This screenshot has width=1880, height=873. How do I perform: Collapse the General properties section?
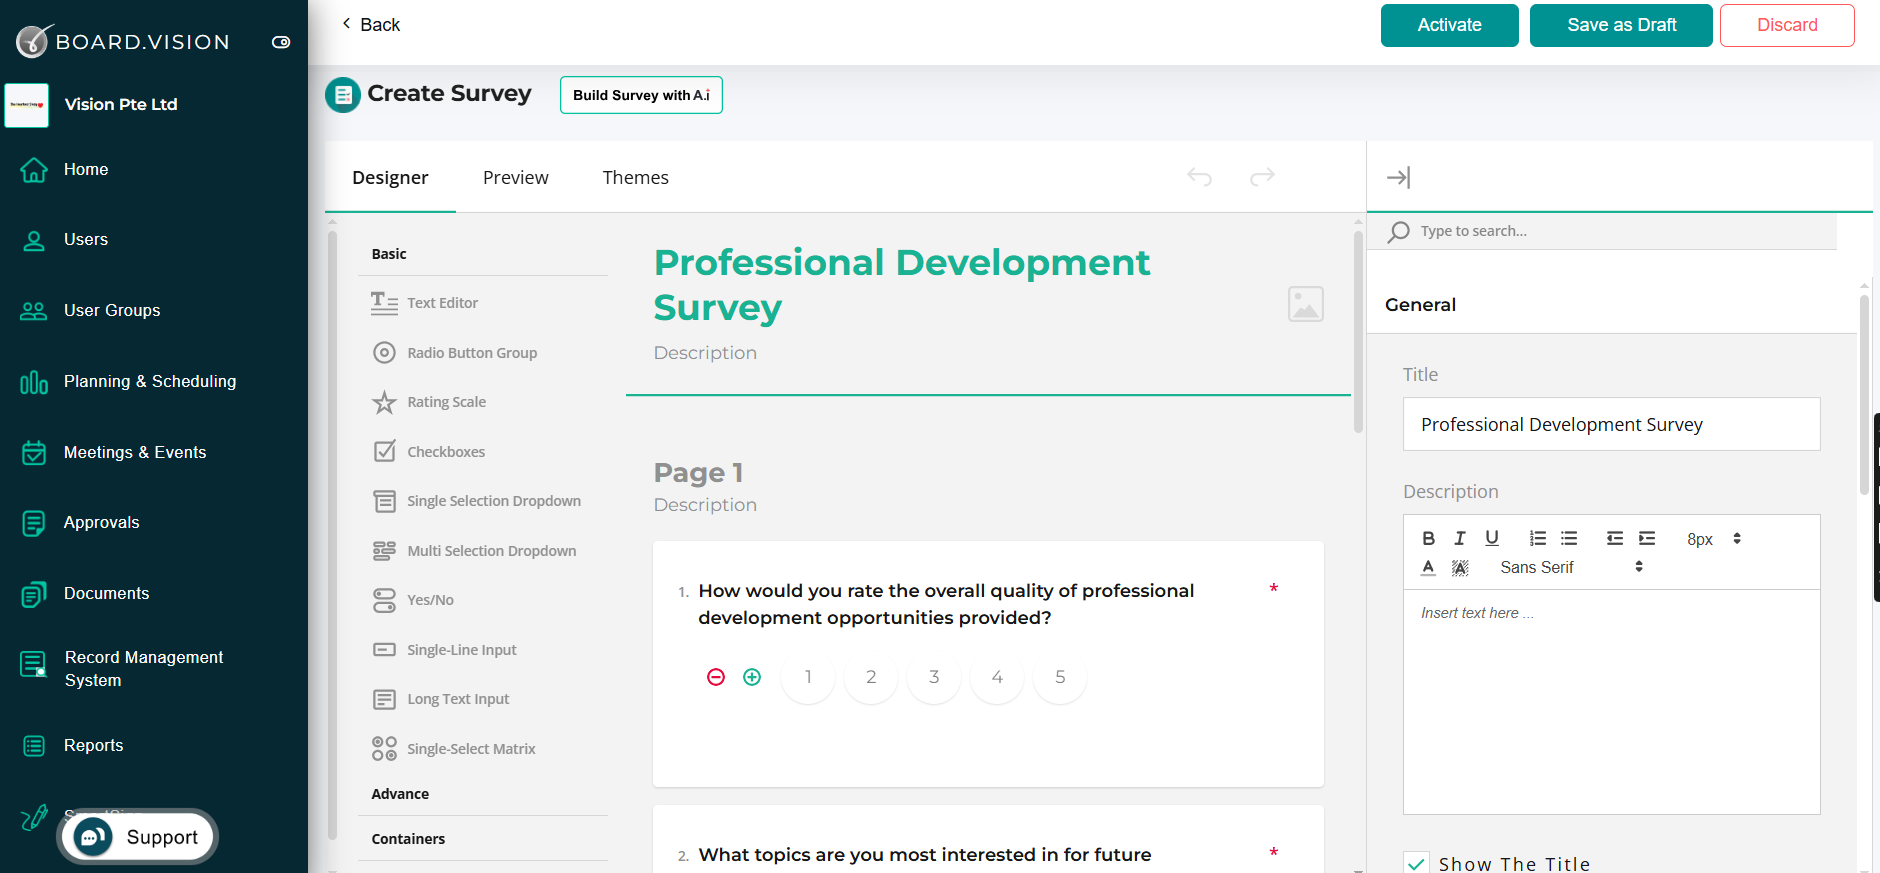coord(1420,305)
